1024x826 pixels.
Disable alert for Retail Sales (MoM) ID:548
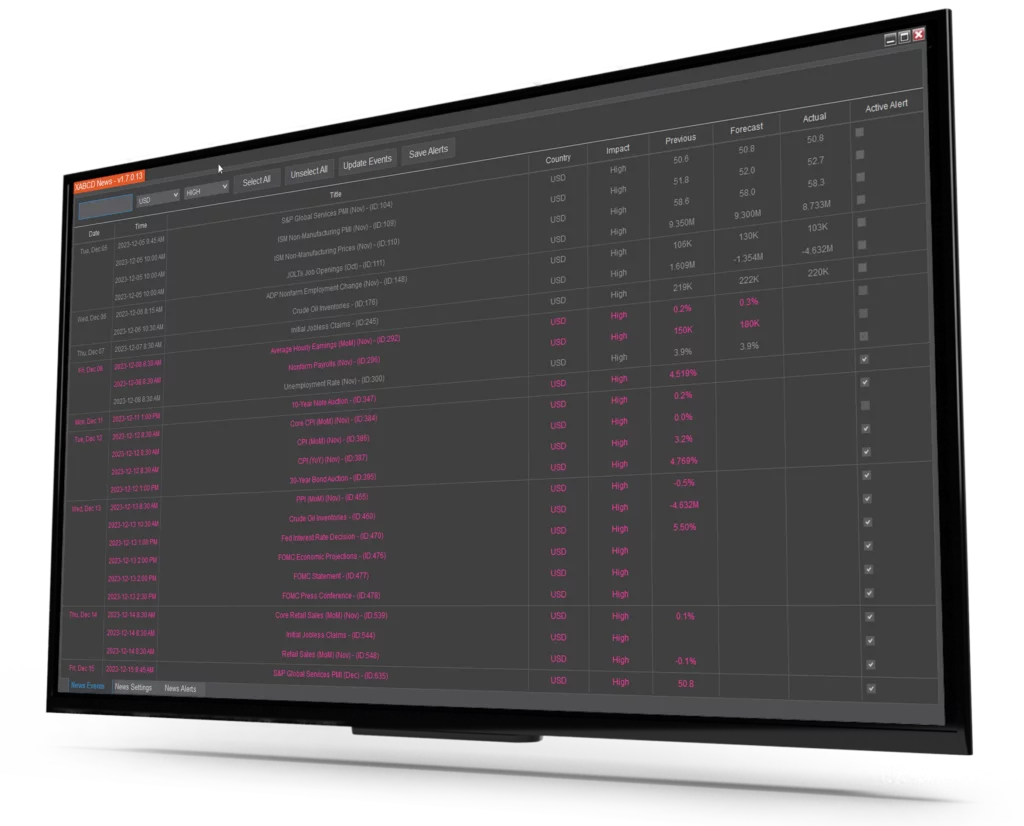871,665
